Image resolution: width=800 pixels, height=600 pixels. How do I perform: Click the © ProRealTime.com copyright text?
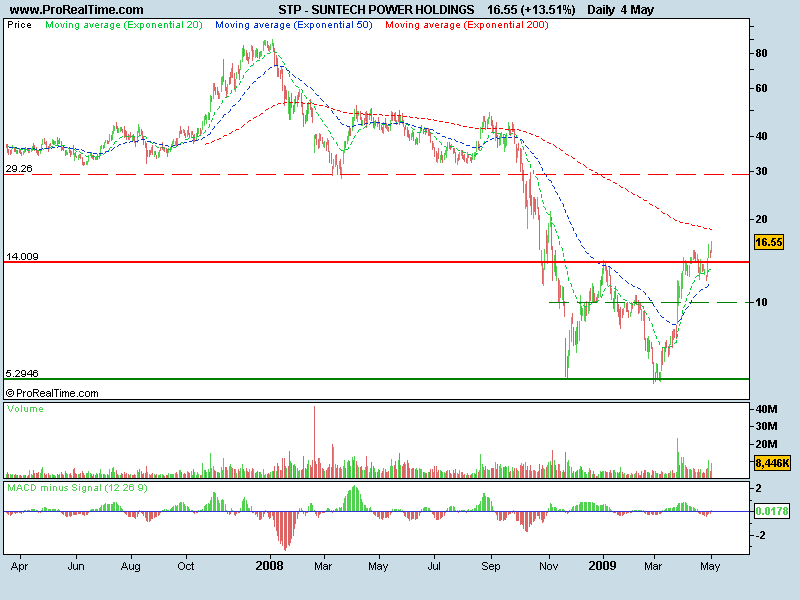tap(52, 393)
